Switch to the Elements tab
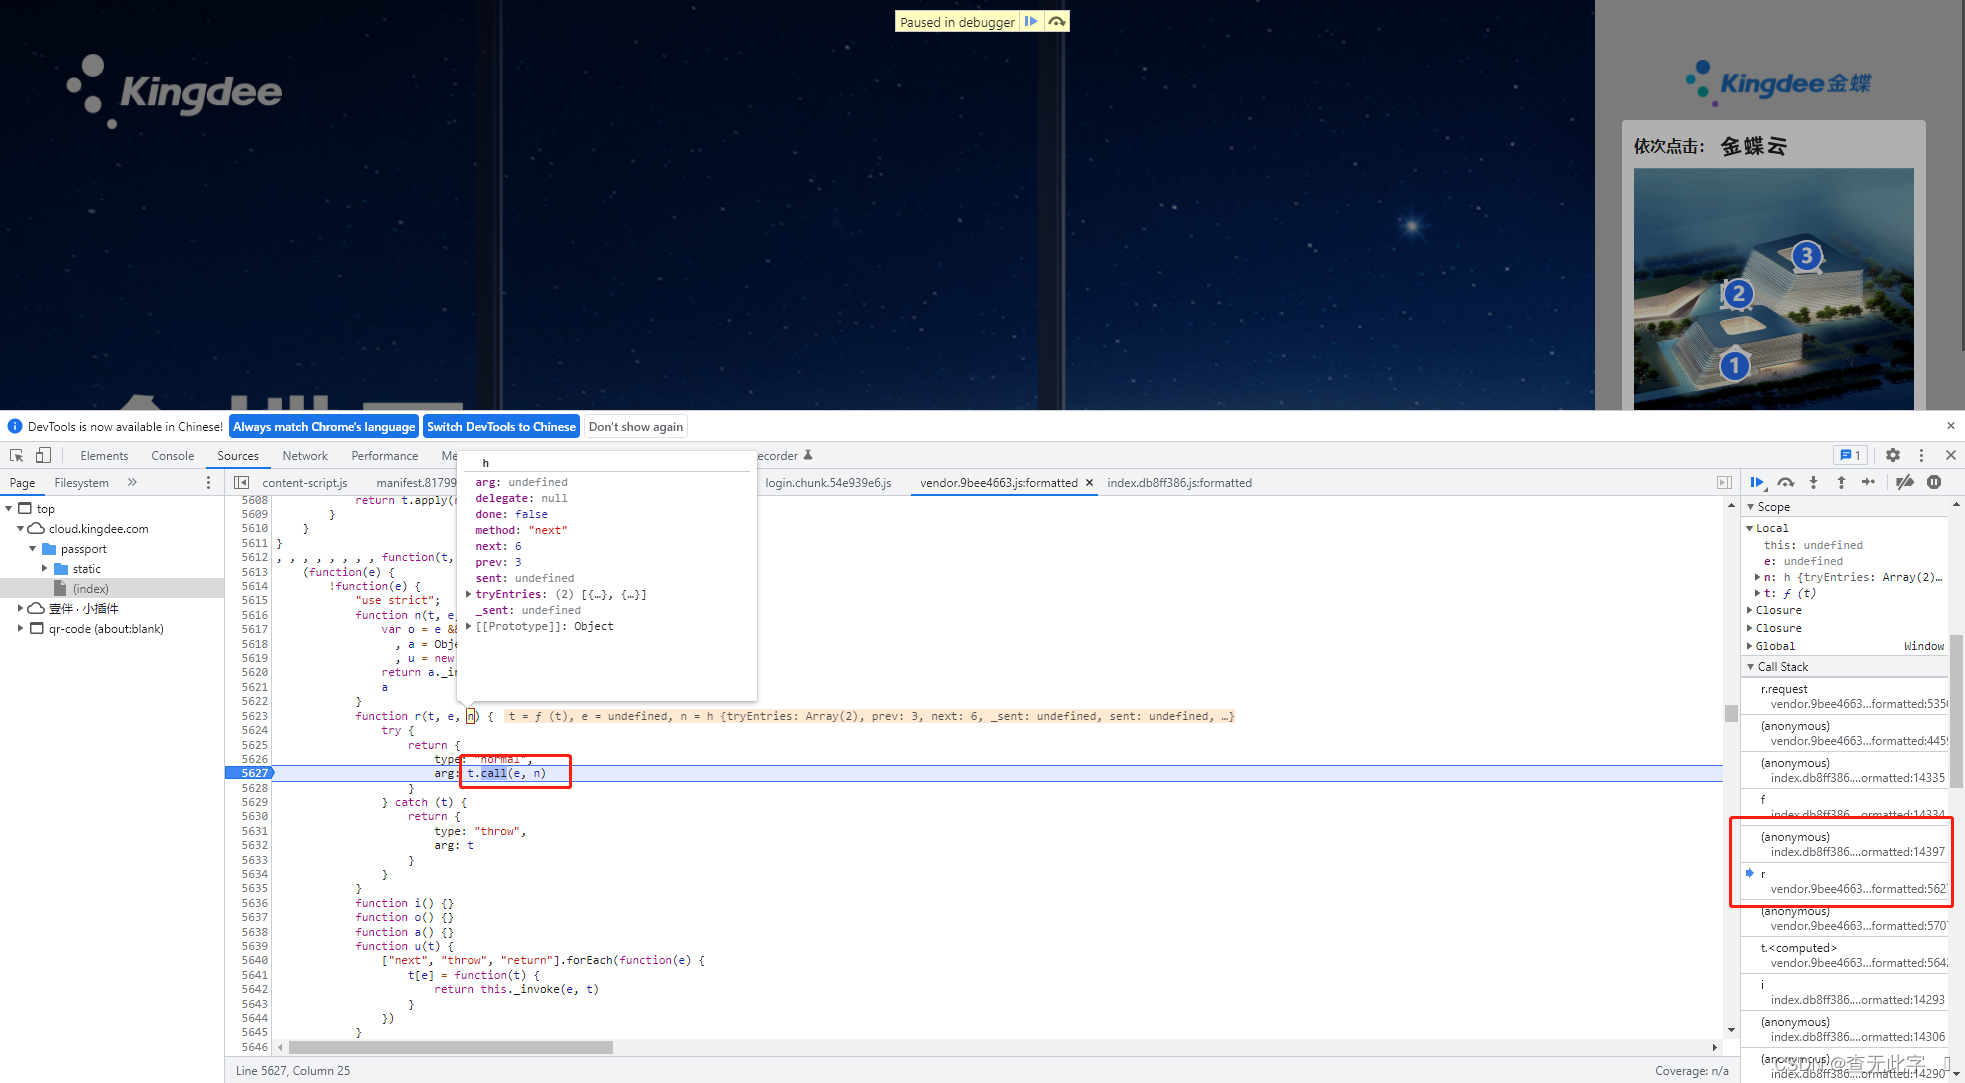The image size is (1965, 1083). (x=104, y=455)
